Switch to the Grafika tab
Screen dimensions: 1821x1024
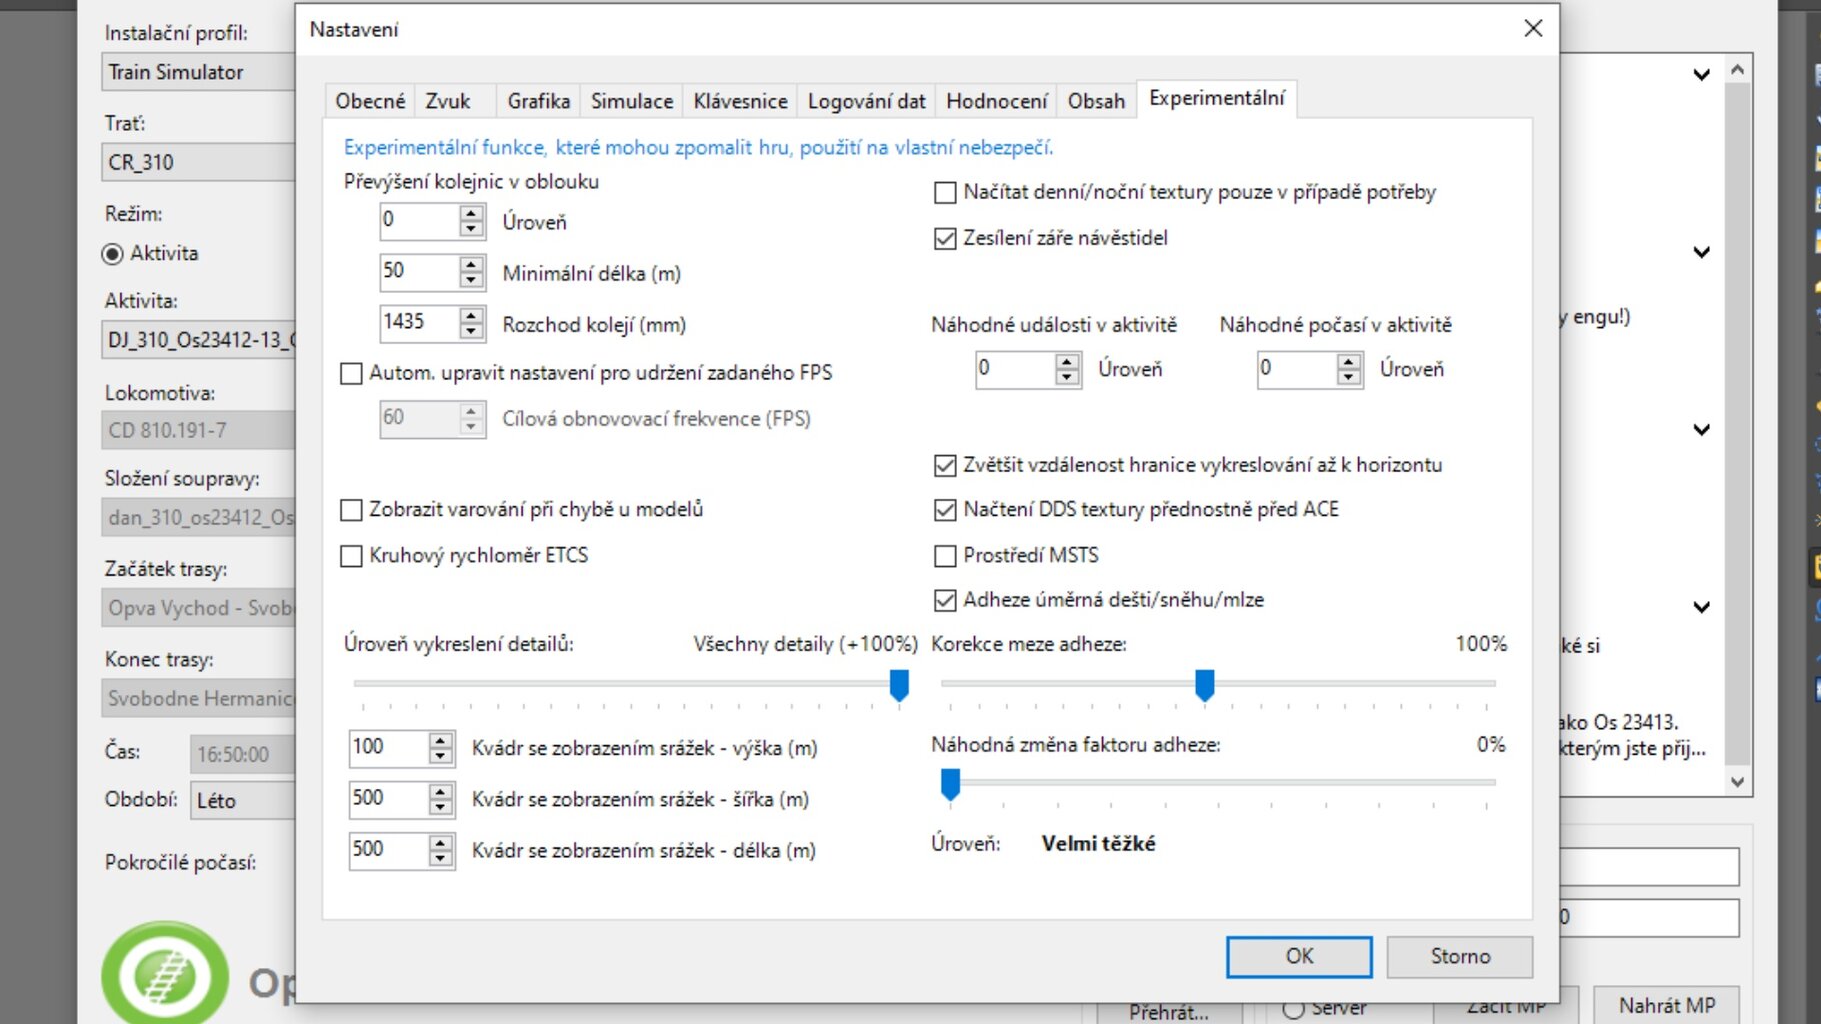[538, 101]
